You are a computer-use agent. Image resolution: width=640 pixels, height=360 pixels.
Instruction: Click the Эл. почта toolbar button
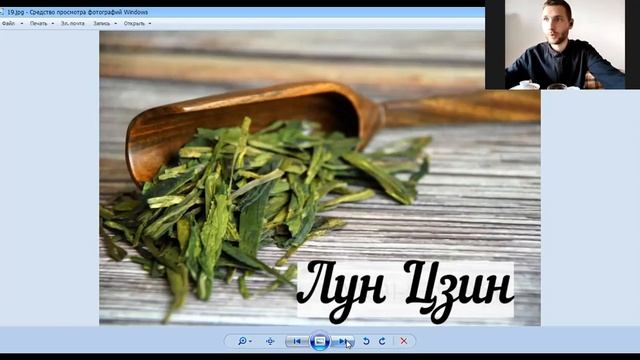(x=73, y=24)
